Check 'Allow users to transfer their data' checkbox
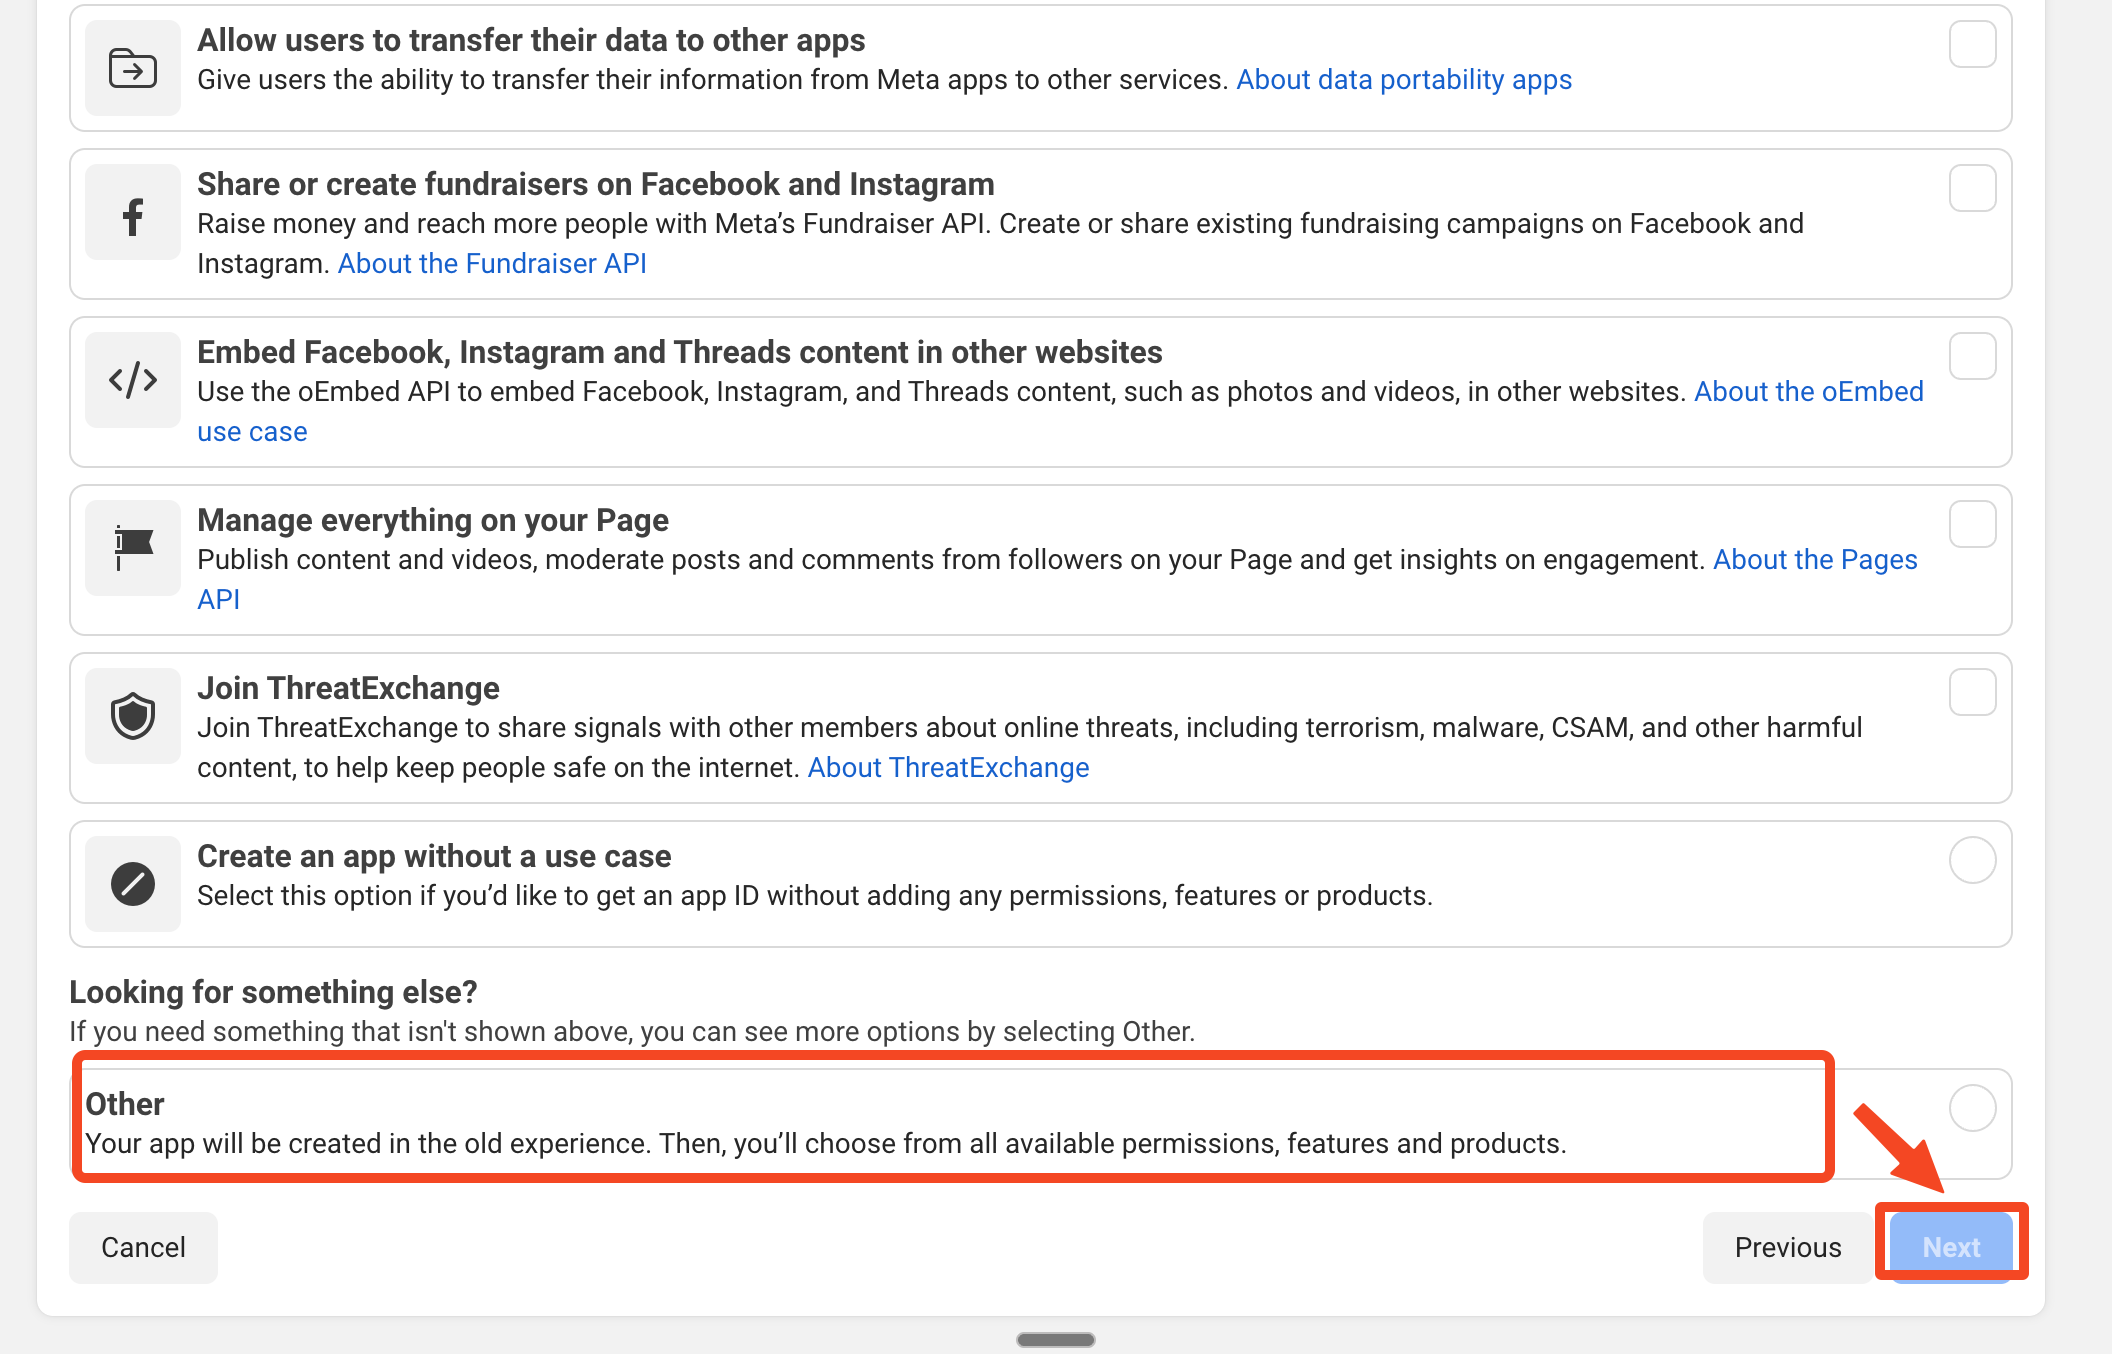Viewport: 2112px width, 1354px height. point(1972,44)
